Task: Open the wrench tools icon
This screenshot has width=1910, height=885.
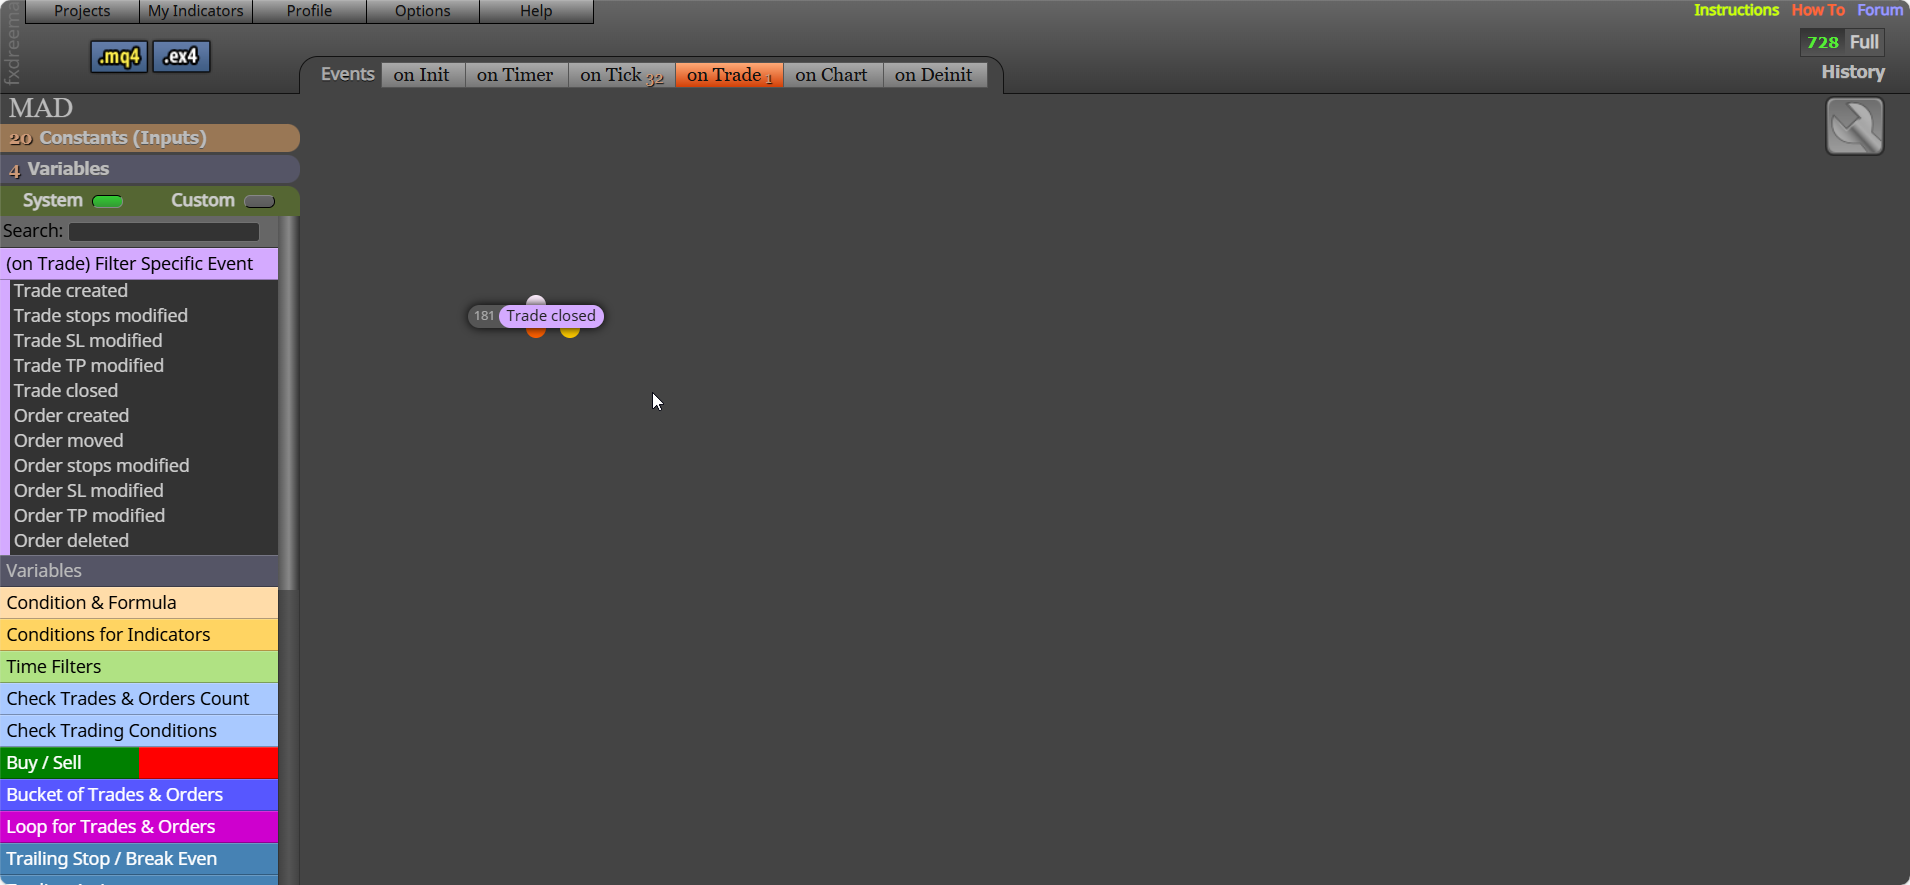Action: [1854, 126]
